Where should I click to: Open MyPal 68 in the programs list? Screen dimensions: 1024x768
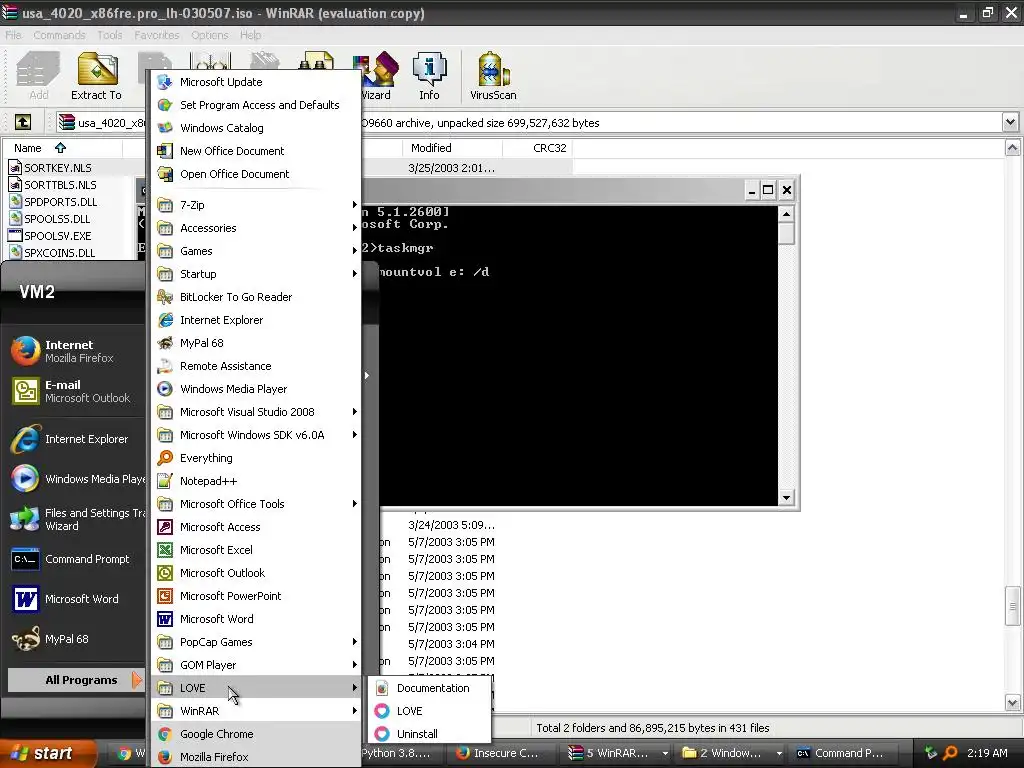(257, 343)
